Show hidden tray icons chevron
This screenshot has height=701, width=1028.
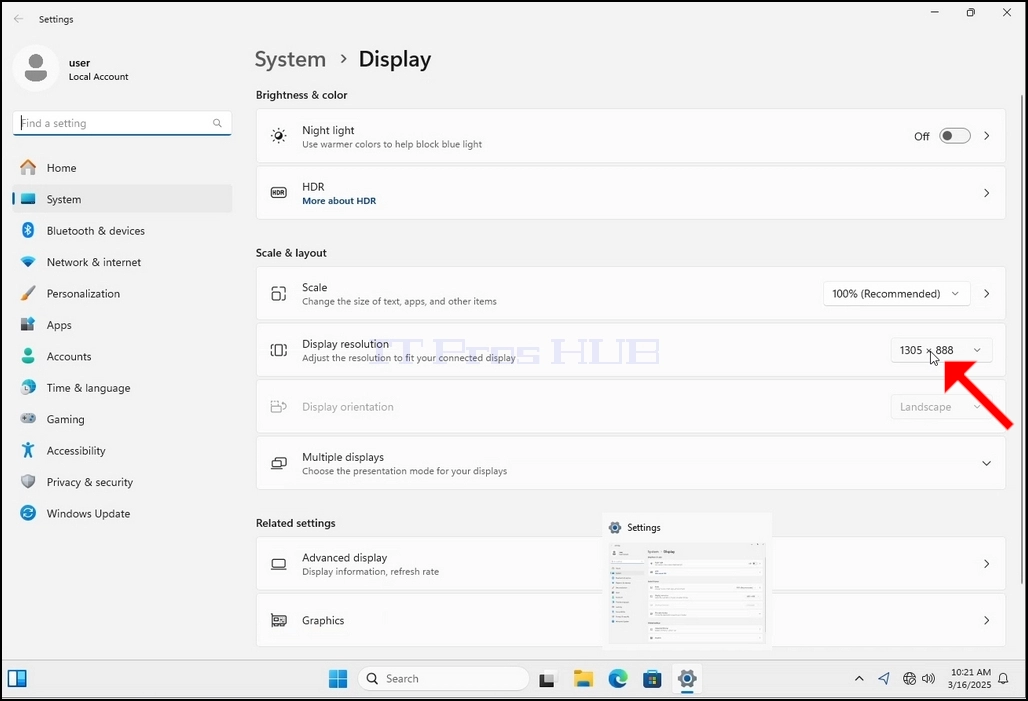click(859, 679)
